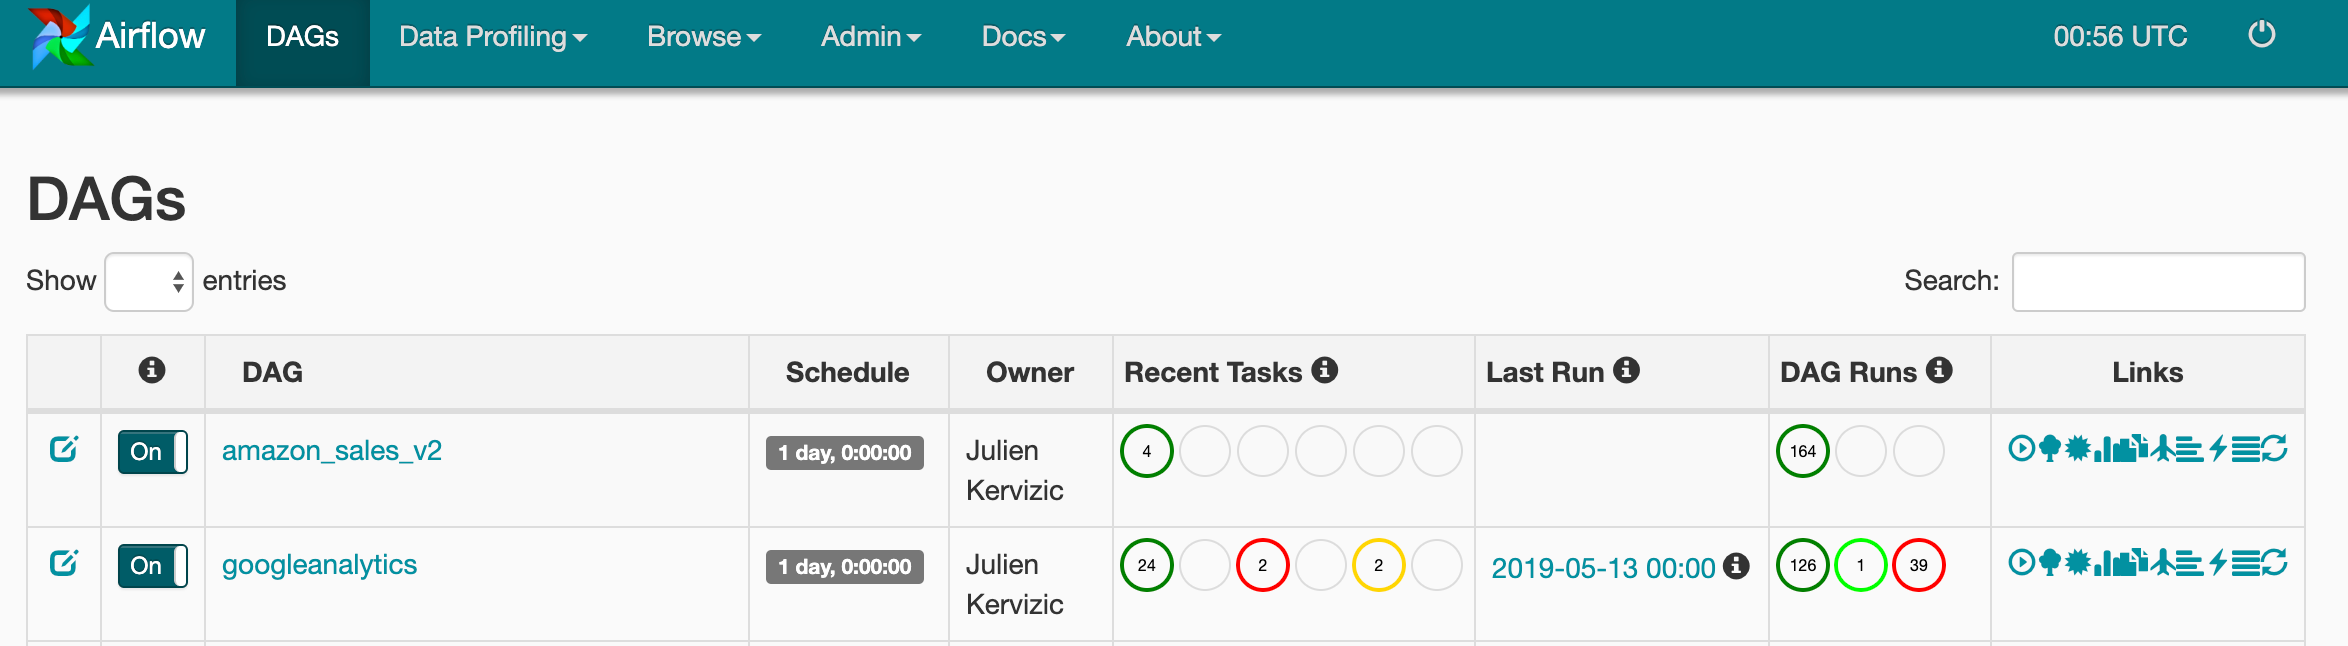
Task: Edit googleanalytics DAG pencil icon
Action: pyautogui.click(x=64, y=563)
